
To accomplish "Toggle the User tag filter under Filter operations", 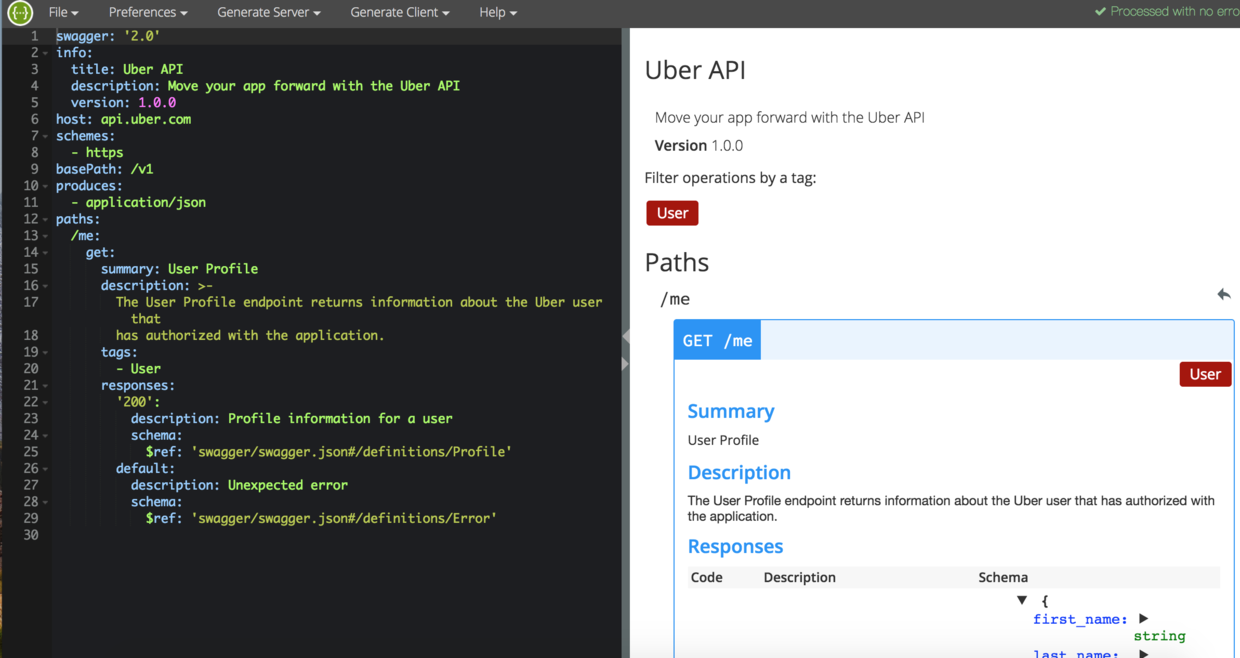I will coord(672,213).
